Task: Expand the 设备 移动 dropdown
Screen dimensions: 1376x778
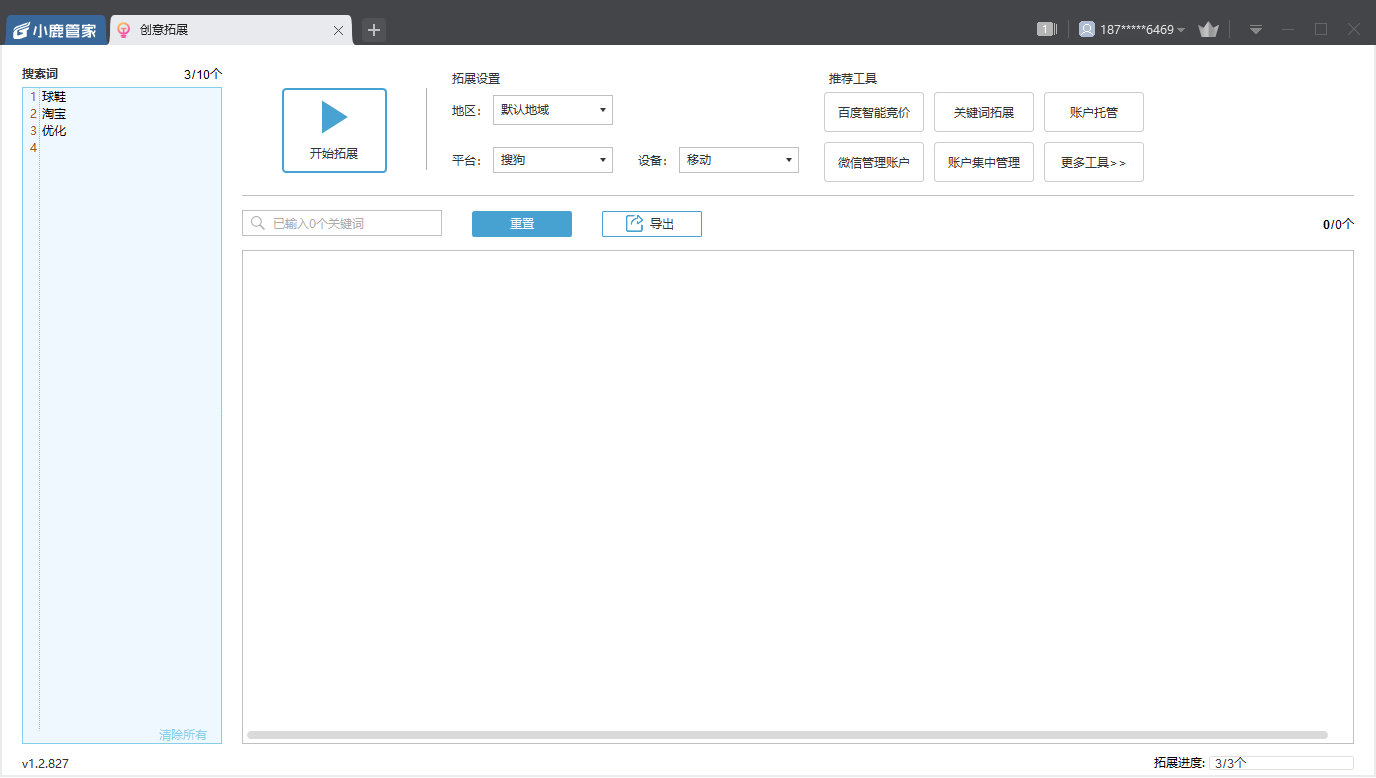Action: [739, 159]
